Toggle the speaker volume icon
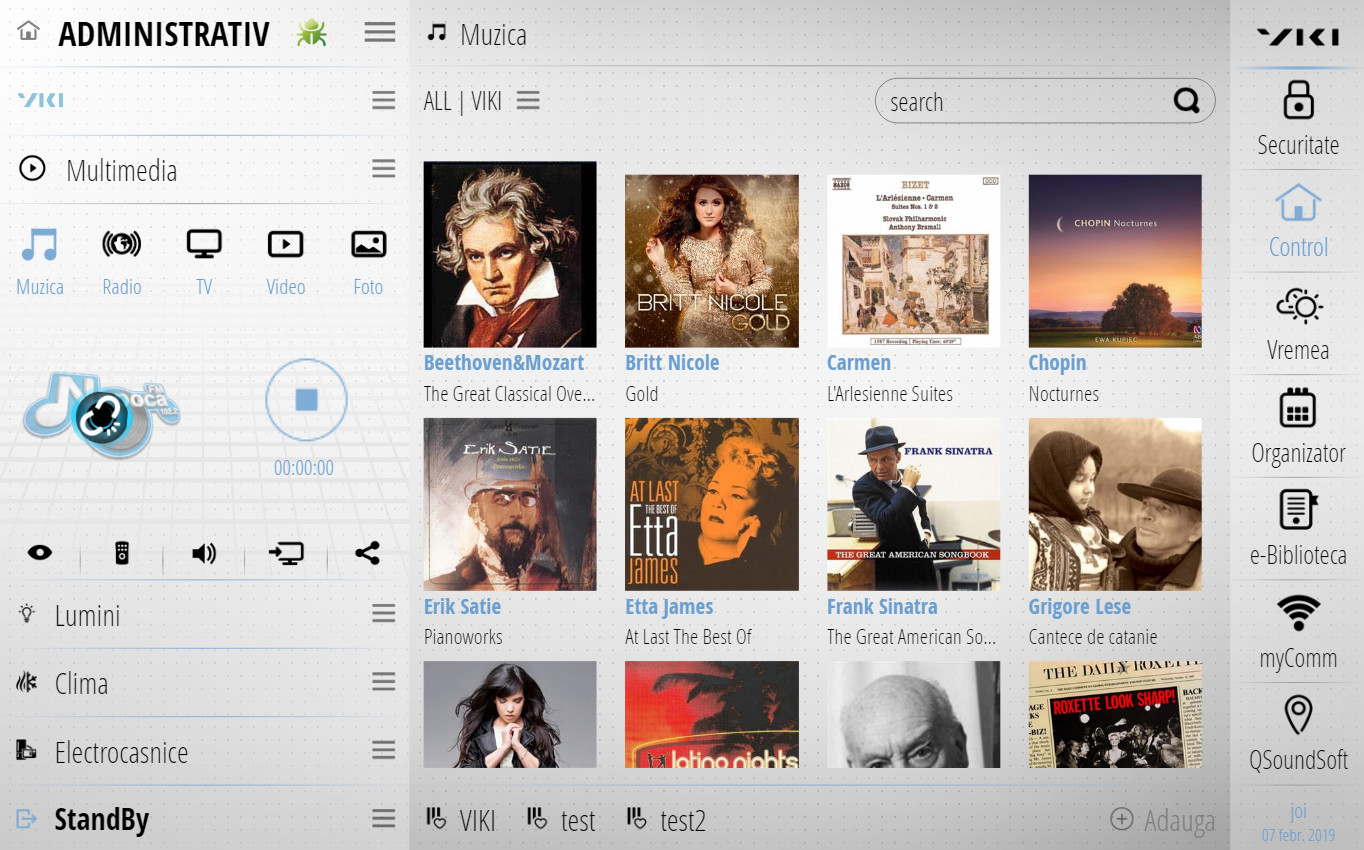This screenshot has width=1364, height=850. tap(204, 551)
